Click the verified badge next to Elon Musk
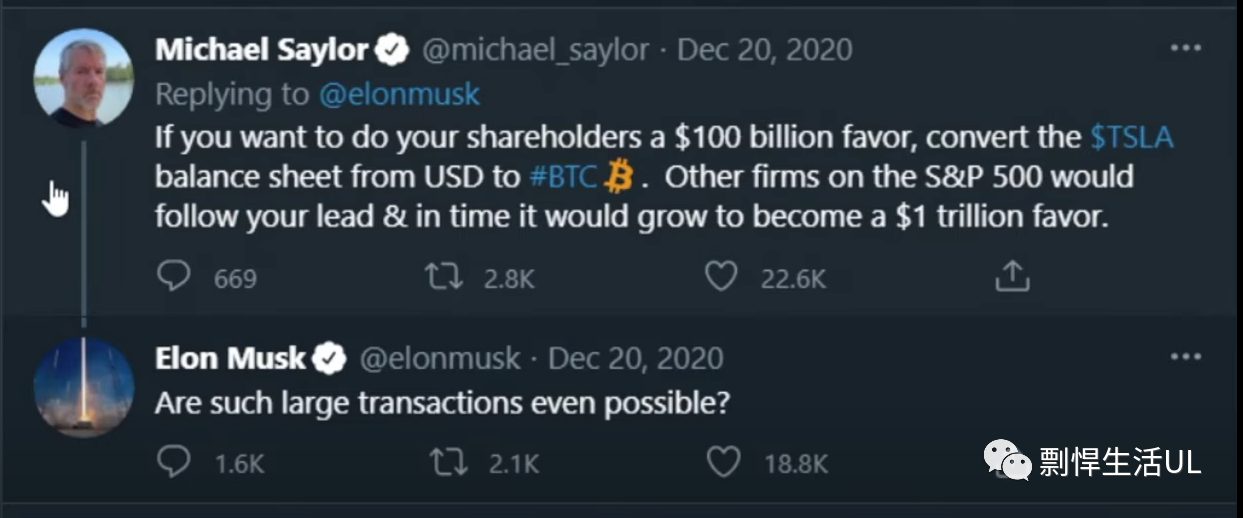The height and width of the screenshot is (518, 1243). [331, 358]
